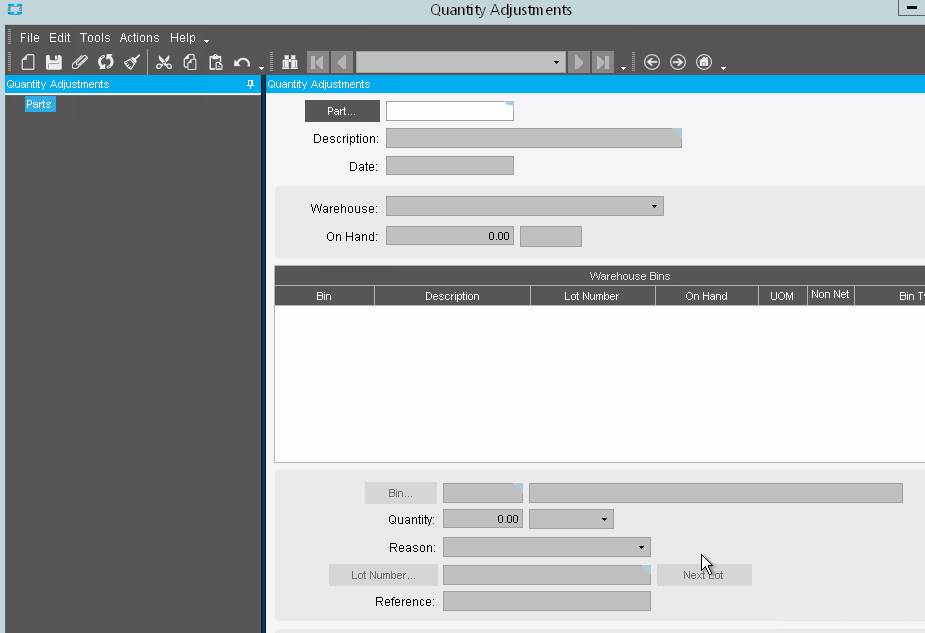Go to previous record icon

pyautogui.click(x=342, y=62)
